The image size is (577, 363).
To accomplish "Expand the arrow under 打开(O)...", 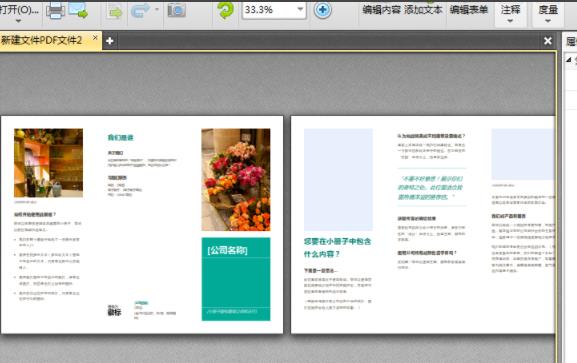I will click(x=18, y=21).
